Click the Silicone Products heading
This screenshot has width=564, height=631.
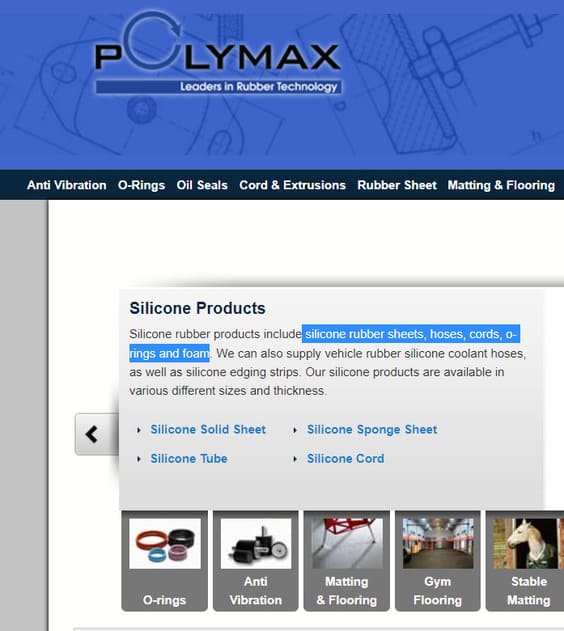(x=197, y=308)
